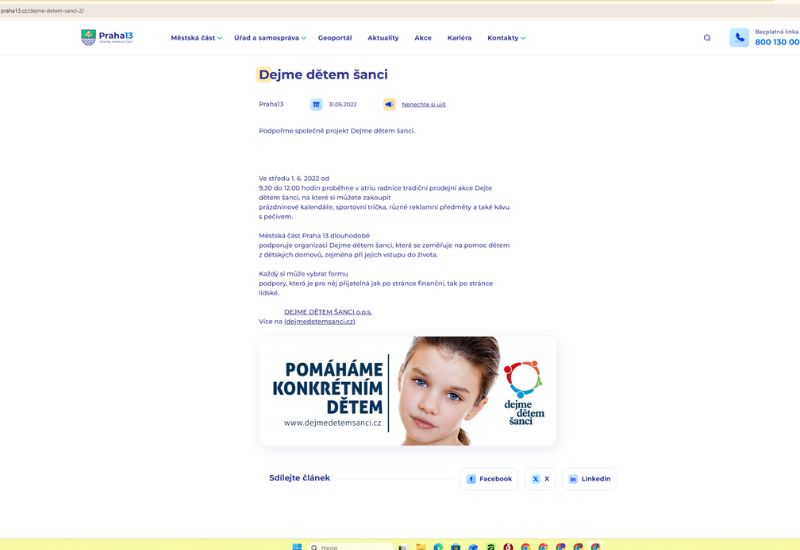Click the text Ve středu 1. 6. 2022 od

[294, 179]
